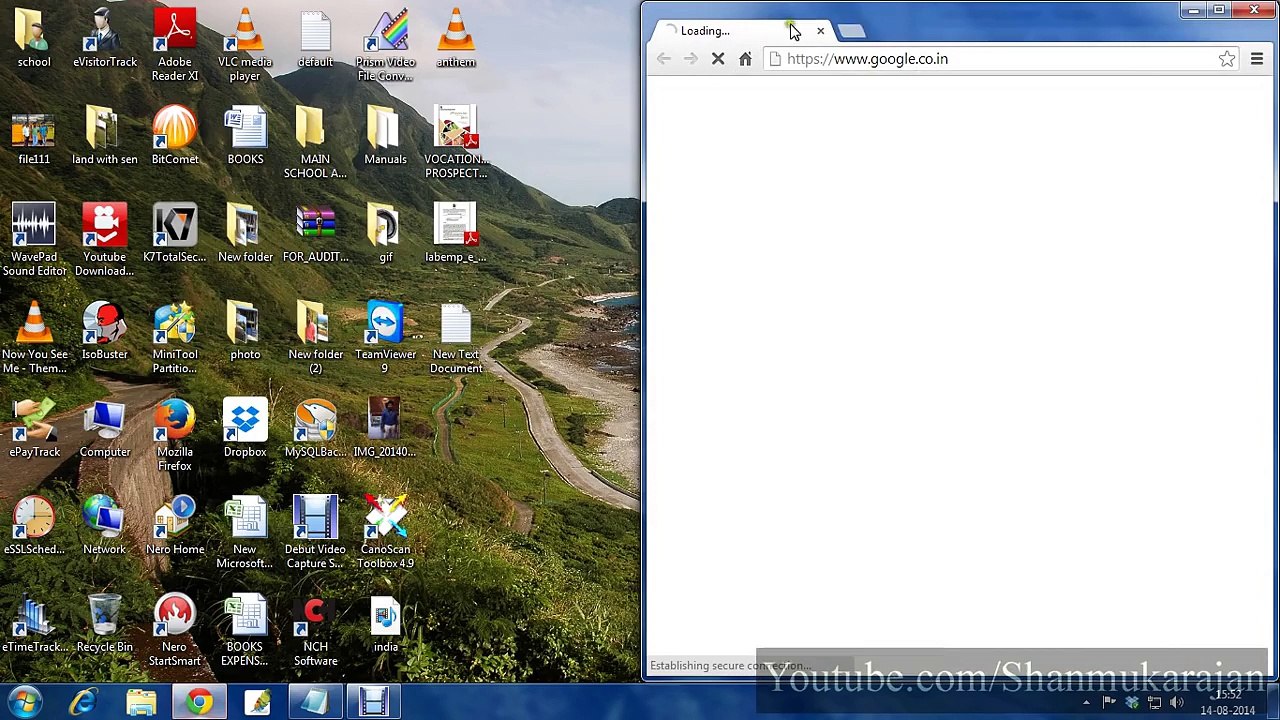This screenshot has width=1280, height=720.
Task: Select the Youtube Downloader desktop icon
Action: point(105,240)
